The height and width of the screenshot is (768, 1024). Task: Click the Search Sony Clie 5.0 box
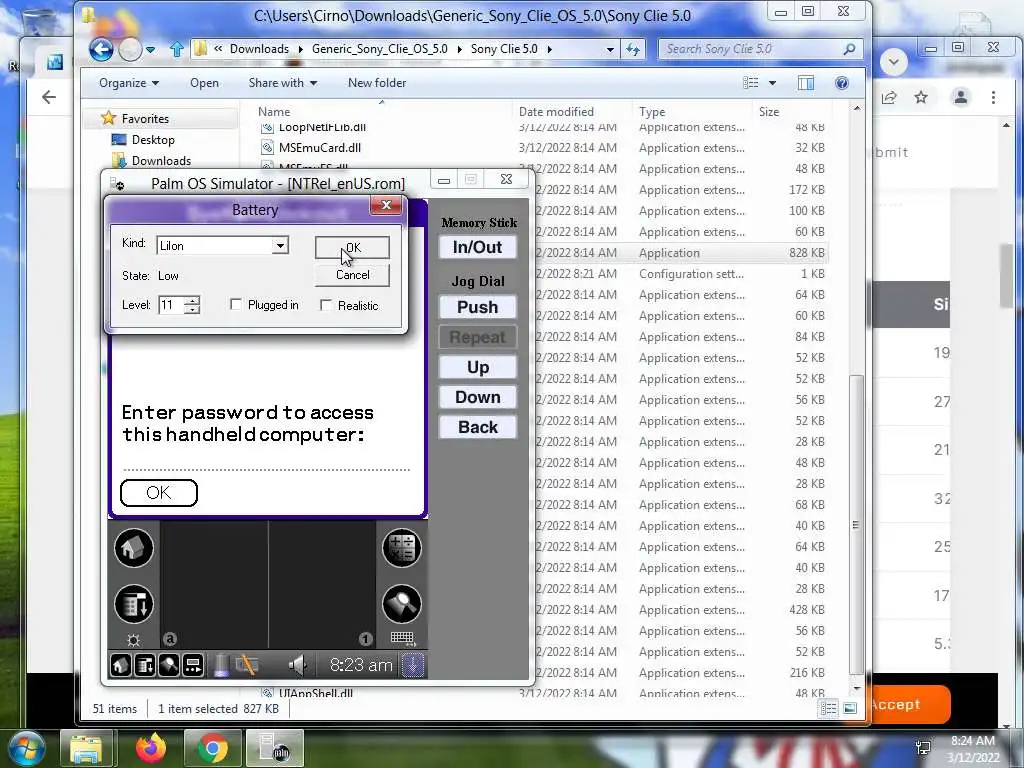click(761, 49)
